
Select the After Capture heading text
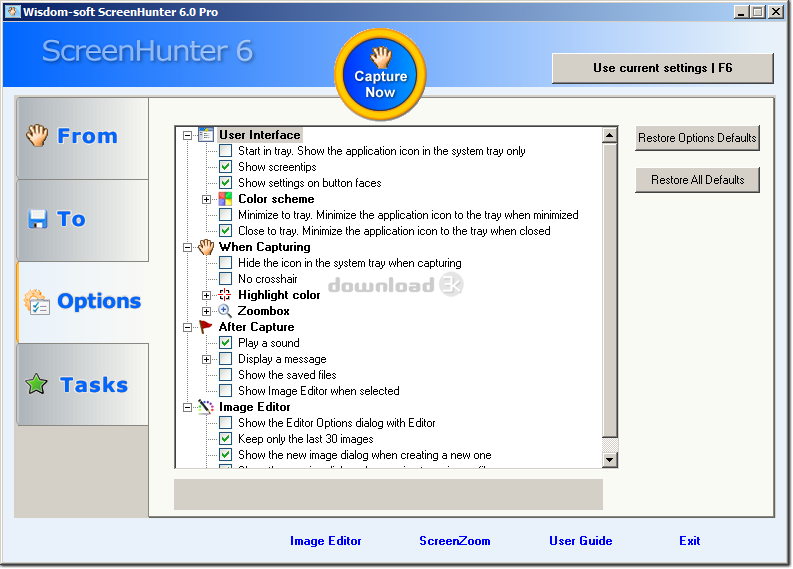coord(256,327)
